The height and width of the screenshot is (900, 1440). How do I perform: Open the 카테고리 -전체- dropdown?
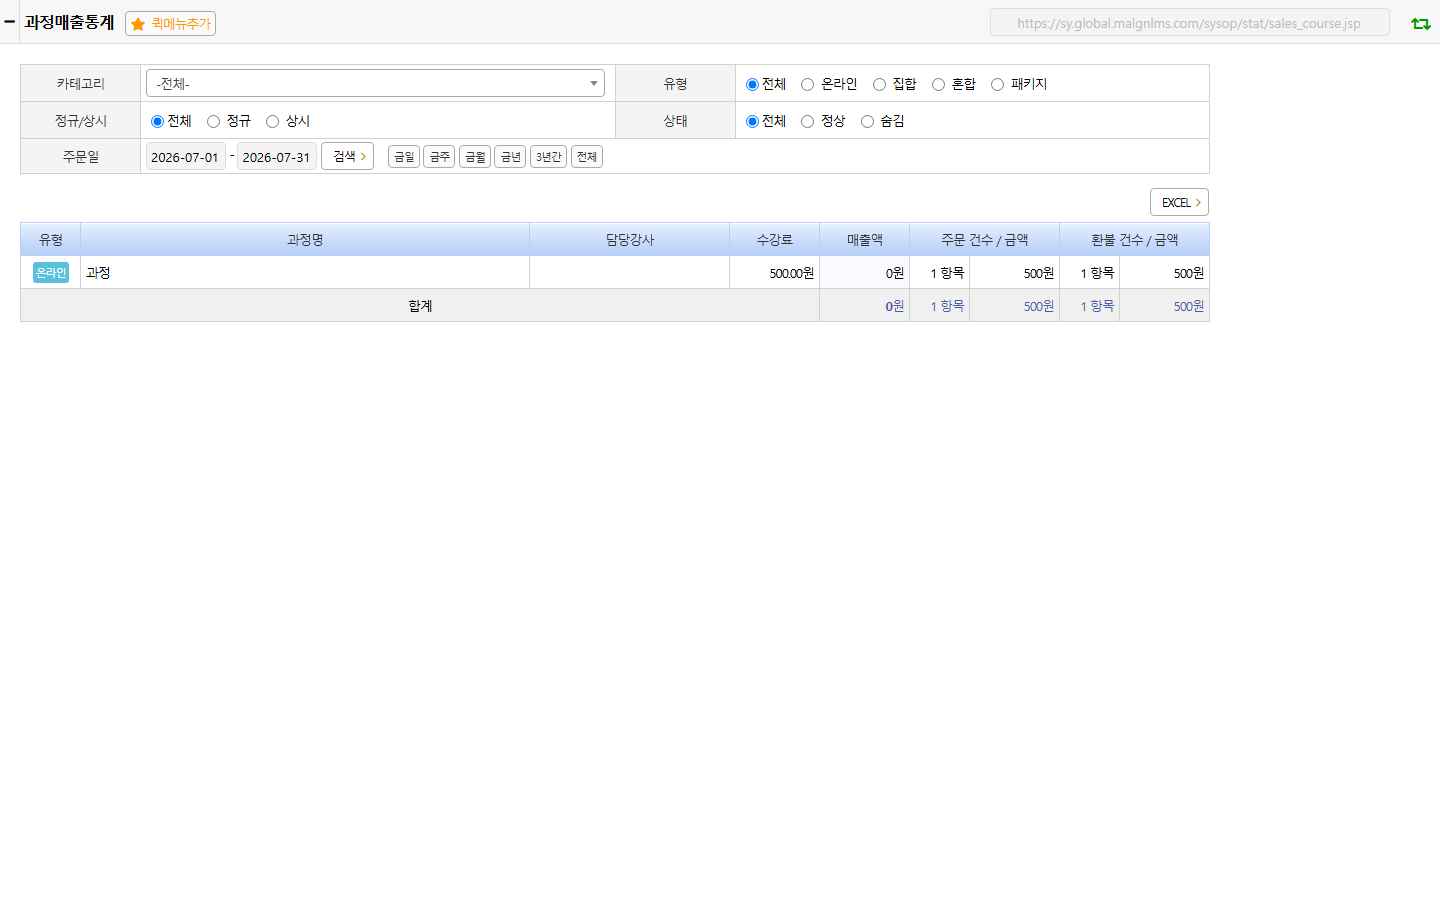point(375,83)
